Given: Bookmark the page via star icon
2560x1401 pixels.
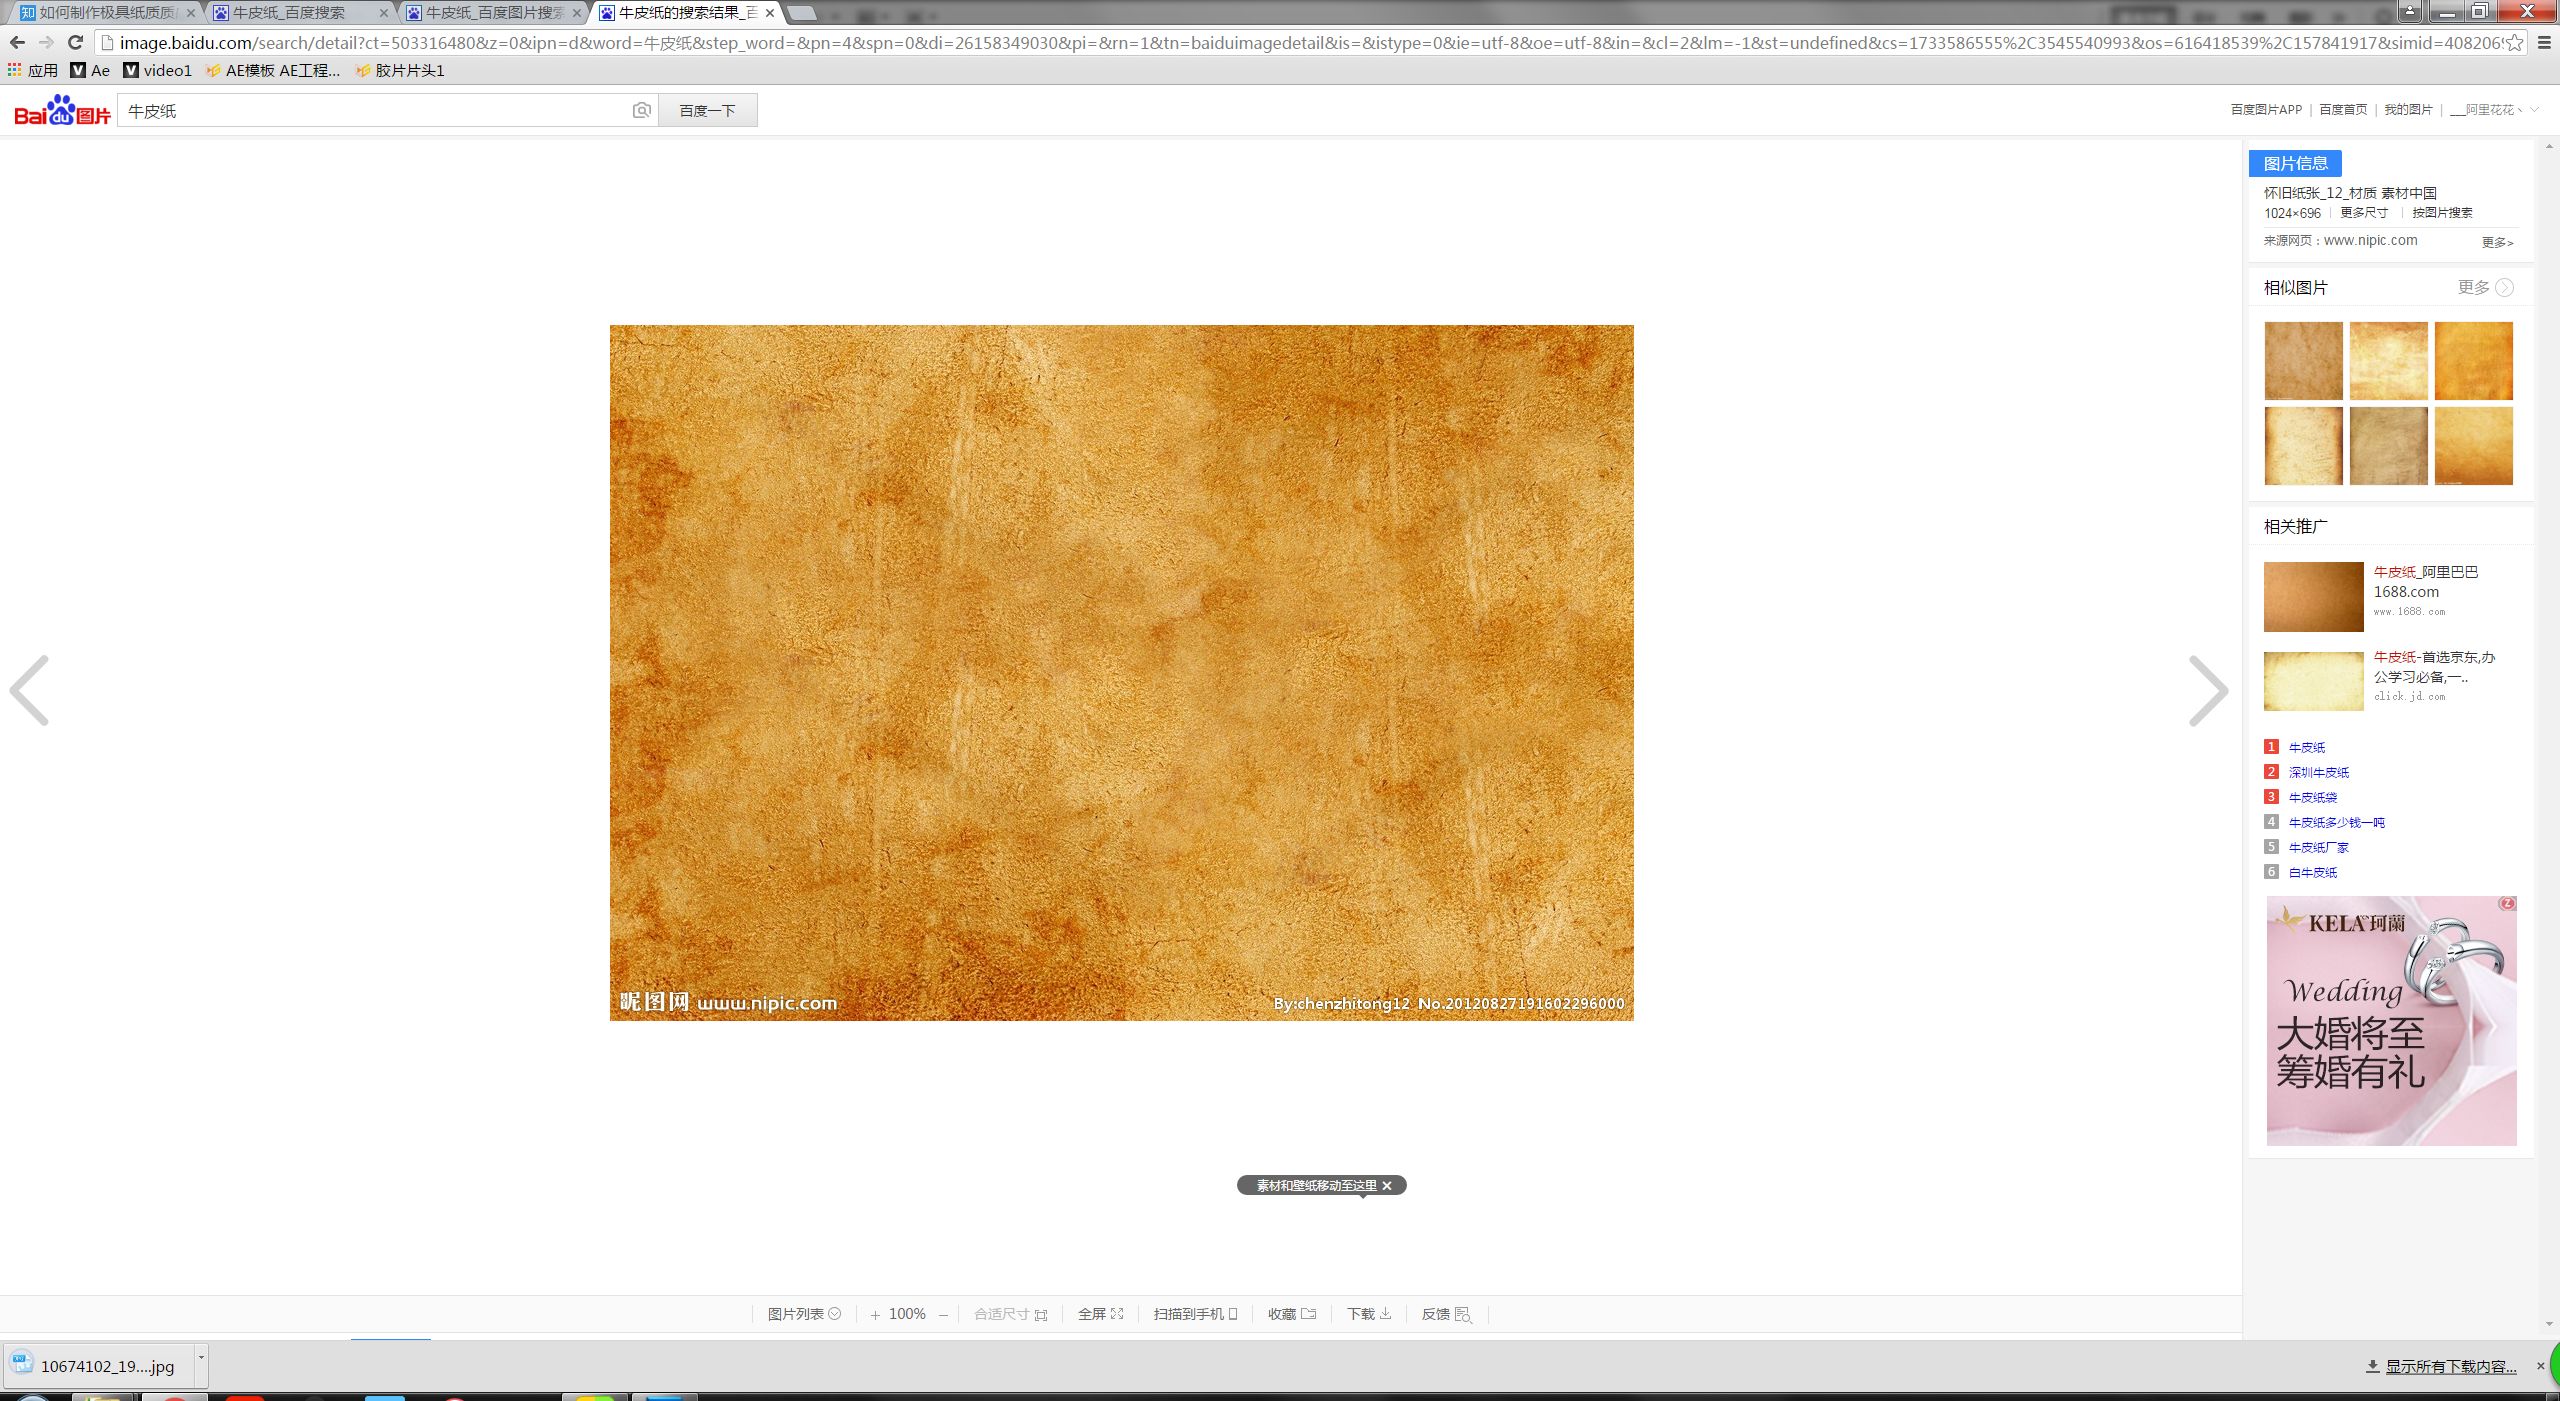Looking at the screenshot, I should pyautogui.click(x=2515, y=43).
